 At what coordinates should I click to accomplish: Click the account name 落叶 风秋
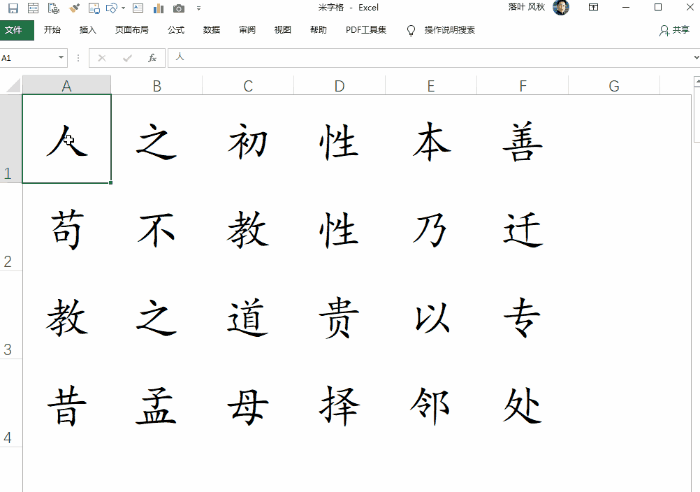[526, 7]
